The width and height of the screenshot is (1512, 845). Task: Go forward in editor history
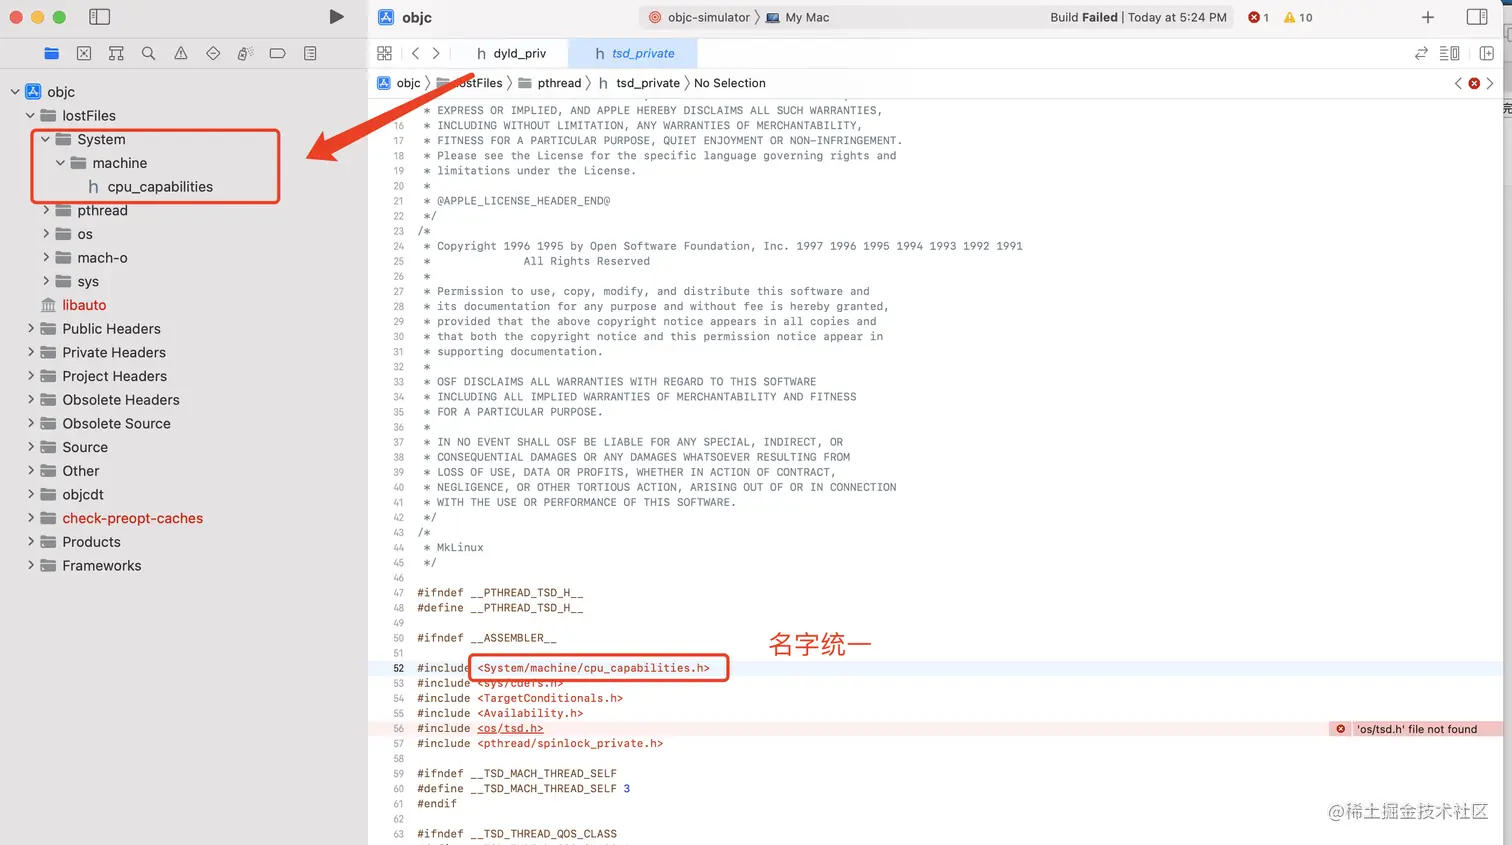436,53
